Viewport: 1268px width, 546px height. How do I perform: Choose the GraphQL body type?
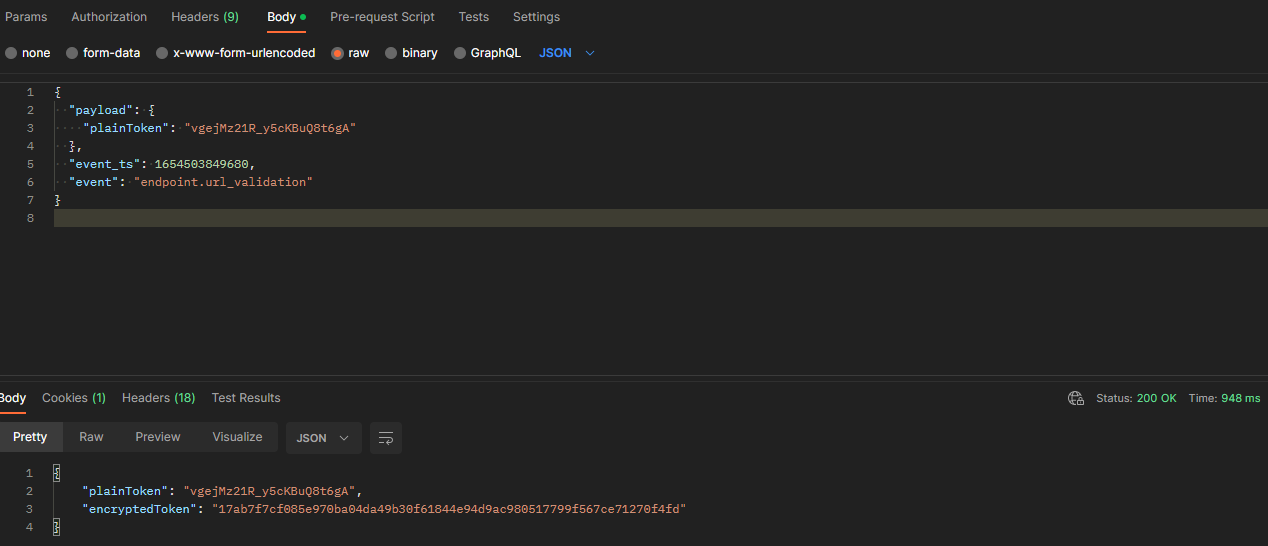coord(487,53)
